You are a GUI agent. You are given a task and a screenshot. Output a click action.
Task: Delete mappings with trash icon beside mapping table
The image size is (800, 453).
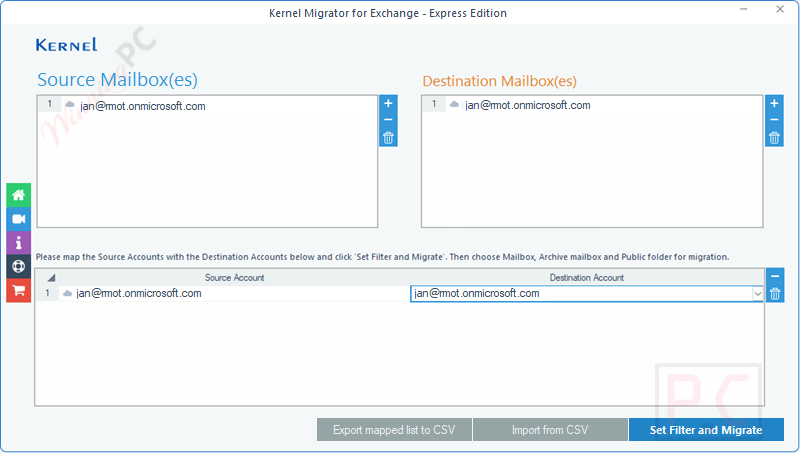point(775,294)
